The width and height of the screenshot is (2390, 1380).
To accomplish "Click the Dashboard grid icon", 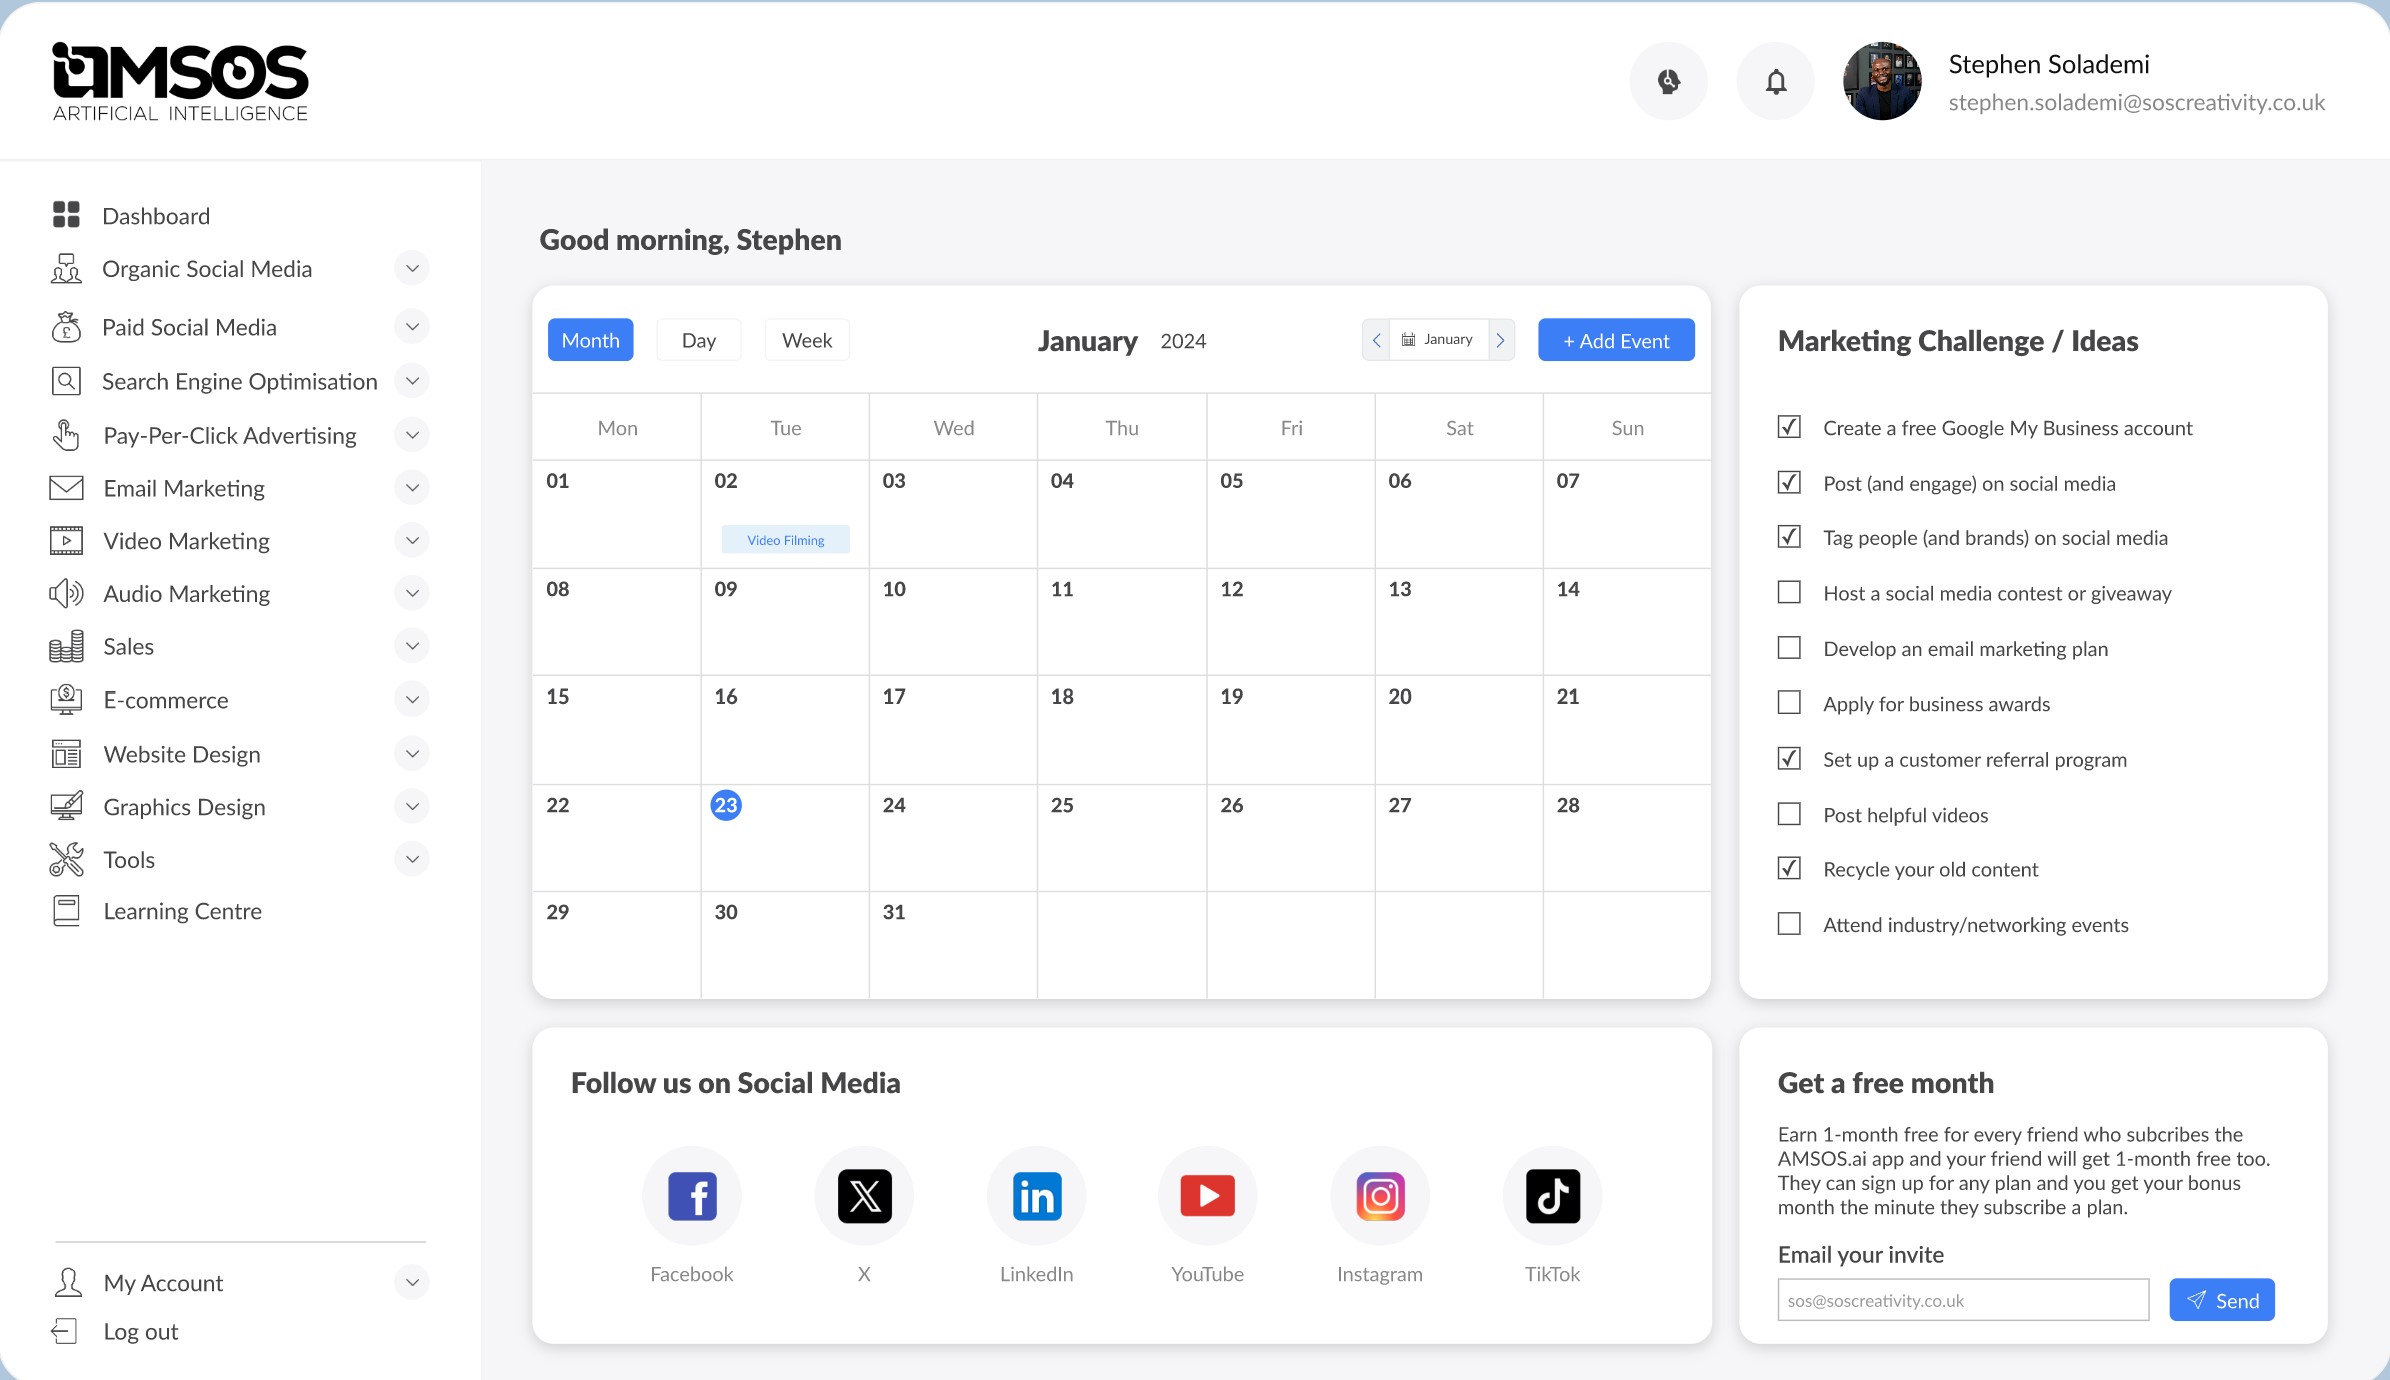I will (66, 215).
